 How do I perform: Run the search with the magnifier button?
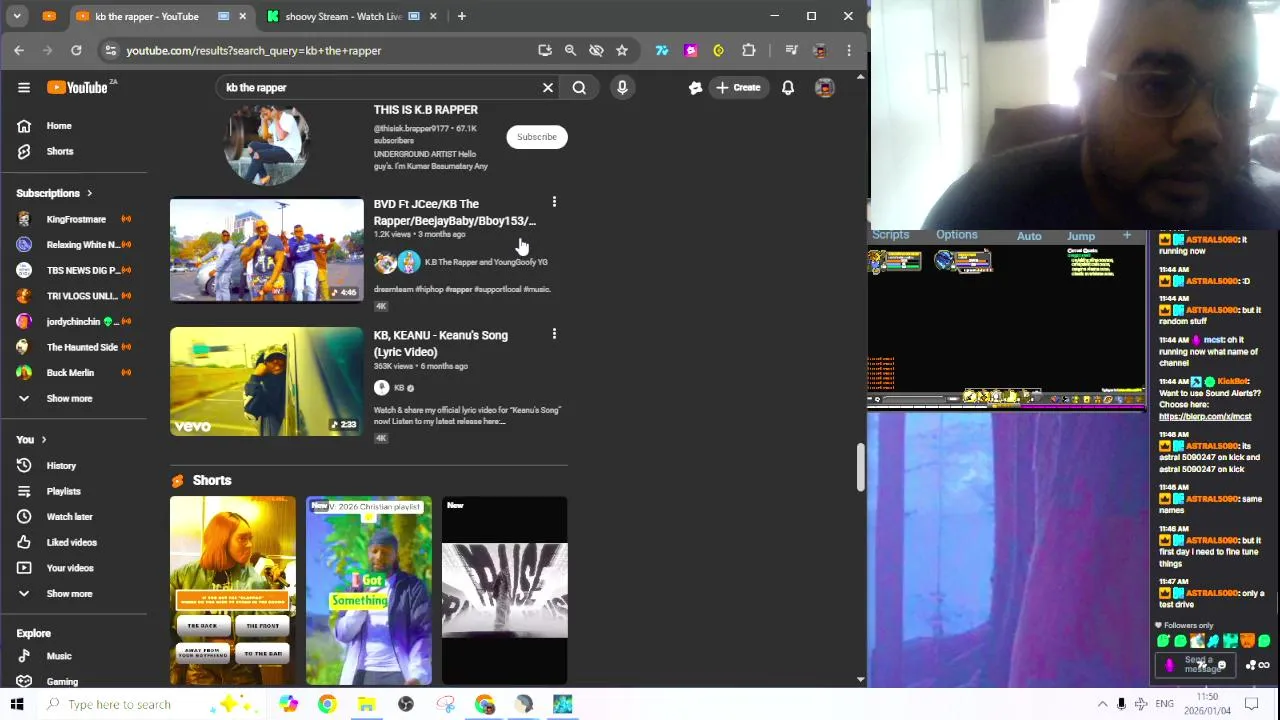tap(579, 87)
